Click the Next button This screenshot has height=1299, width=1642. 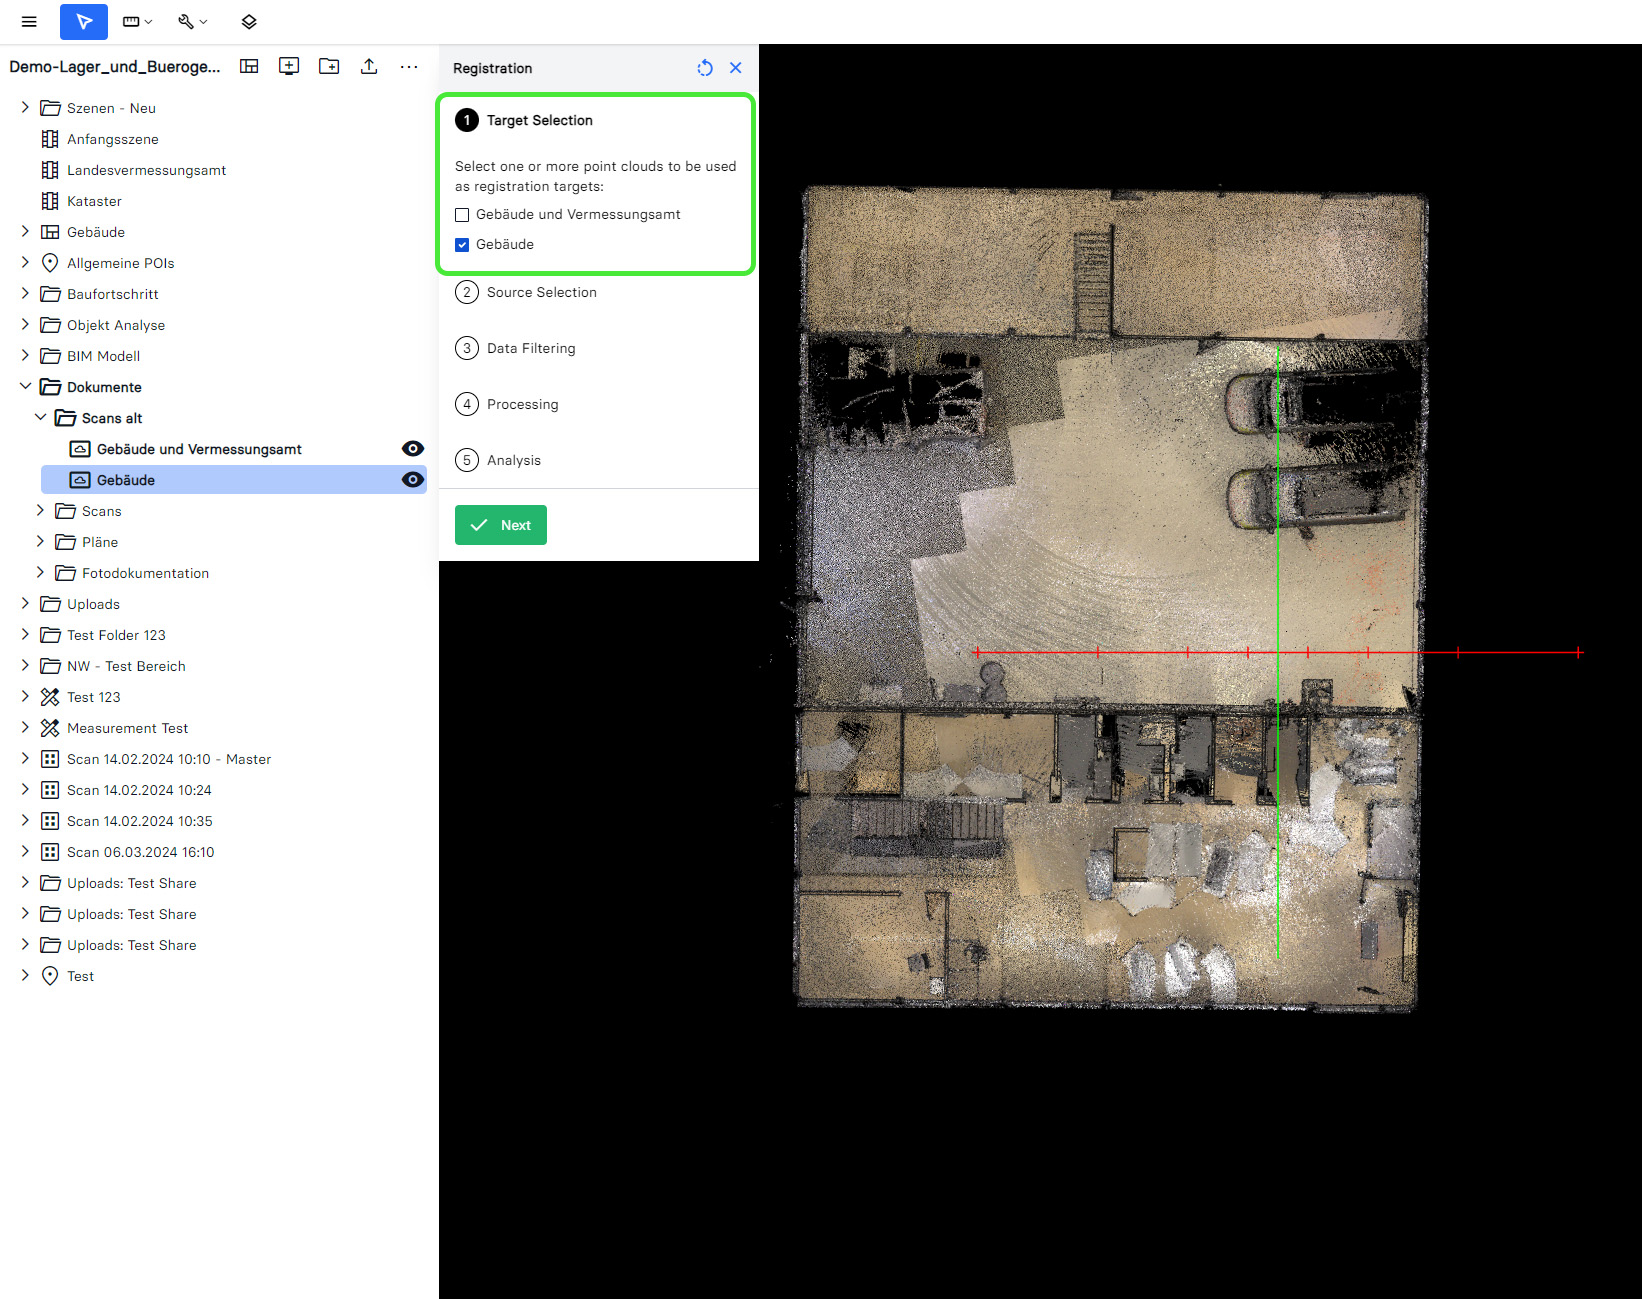[x=501, y=525]
